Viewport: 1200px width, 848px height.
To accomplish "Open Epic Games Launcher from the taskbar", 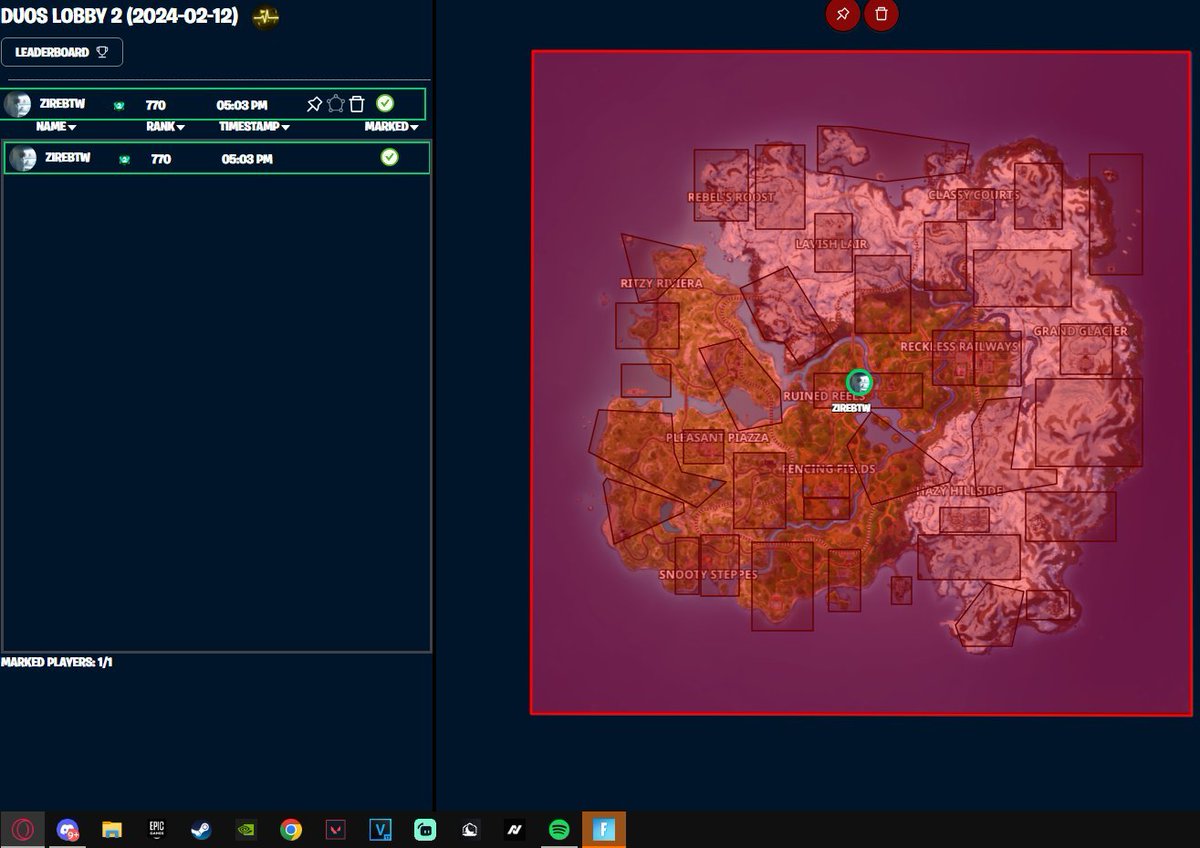I will 157,830.
